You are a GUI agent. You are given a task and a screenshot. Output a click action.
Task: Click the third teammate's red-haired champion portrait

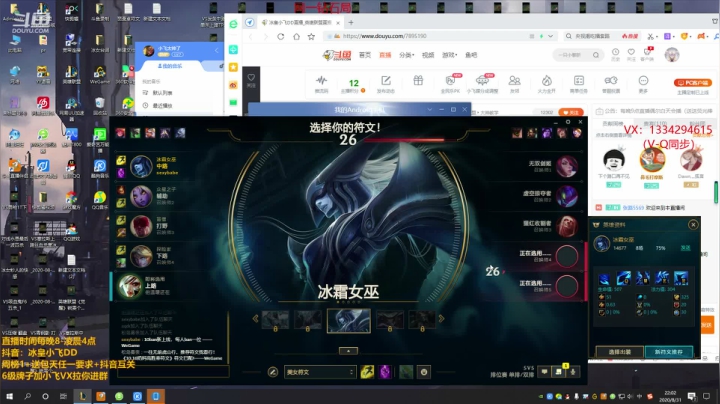click(x=141, y=226)
